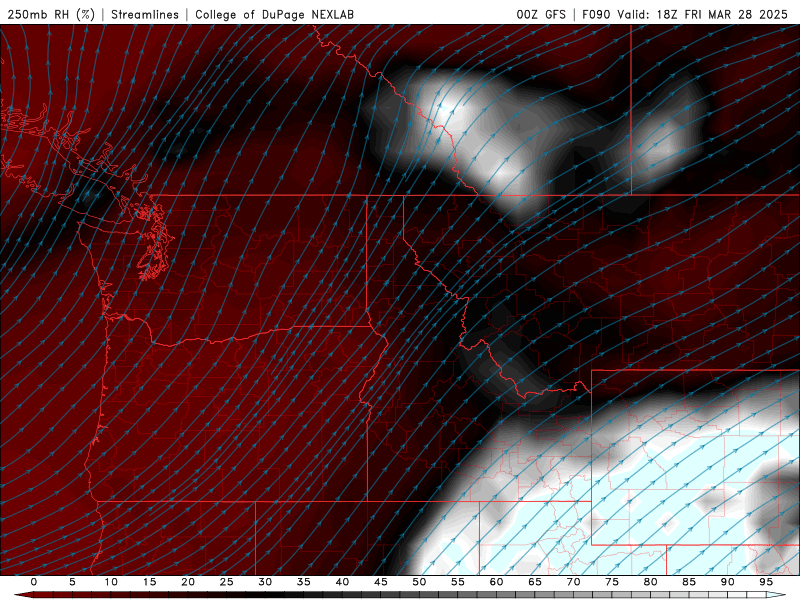Screen dimensions: 800x600
Task: Click 'College of DuPage NEXLAB' text
Action: click(x=274, y=14)
